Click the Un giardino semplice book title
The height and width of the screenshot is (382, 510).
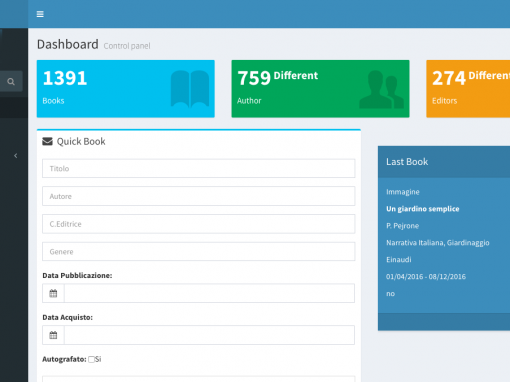423,209
